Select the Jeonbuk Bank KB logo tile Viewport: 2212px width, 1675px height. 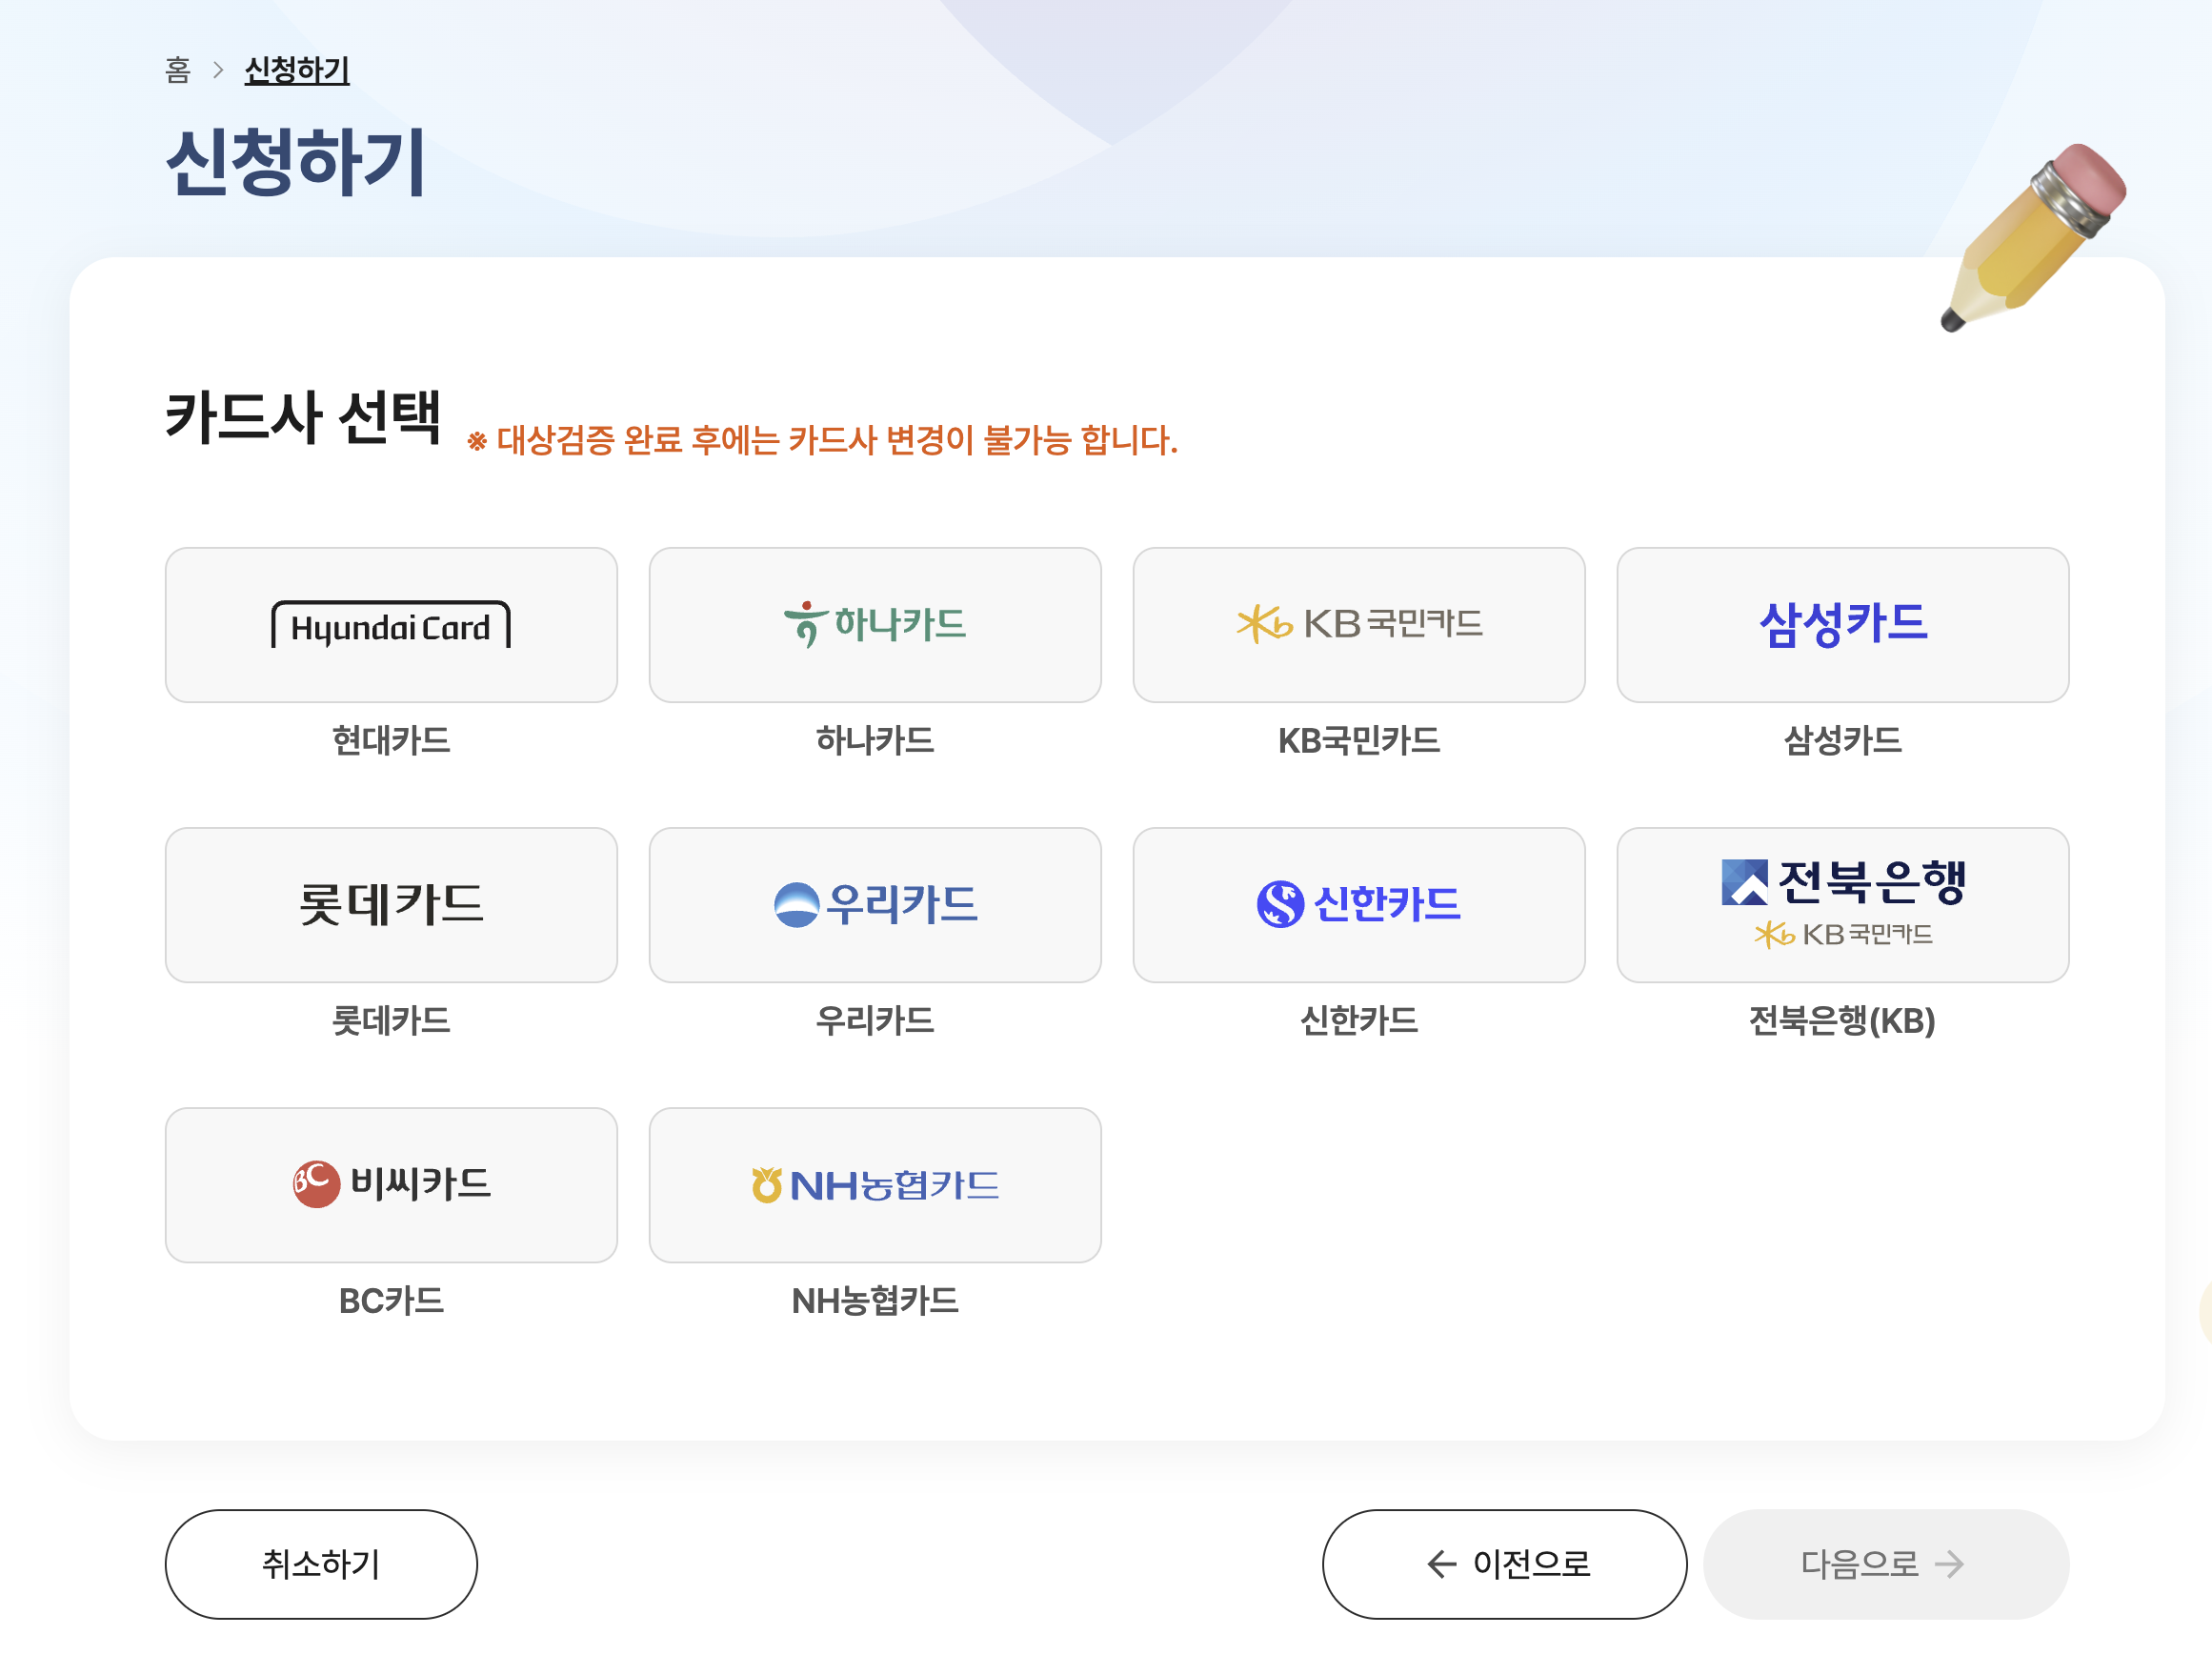pos(1842,905)
